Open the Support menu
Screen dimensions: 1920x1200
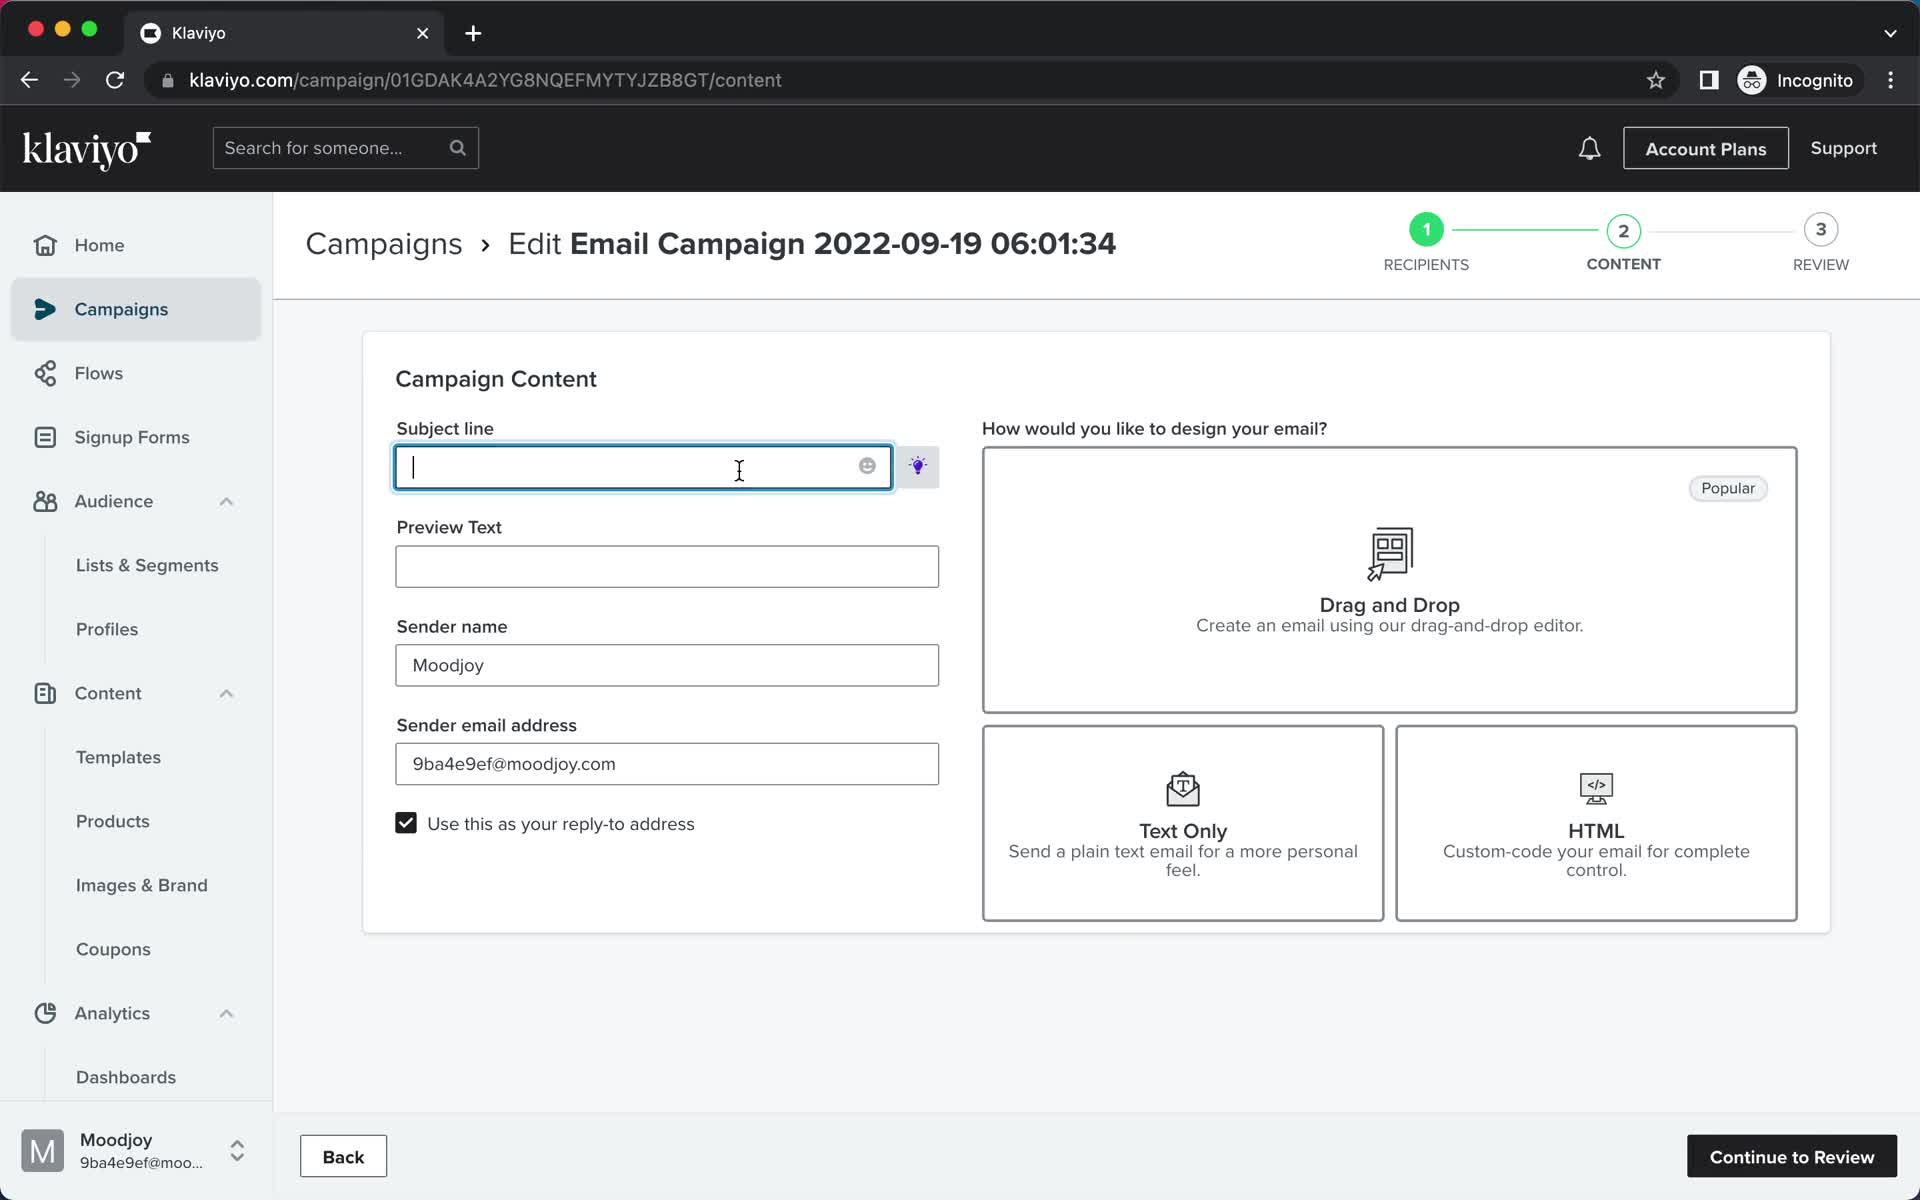click(1845, 148)
